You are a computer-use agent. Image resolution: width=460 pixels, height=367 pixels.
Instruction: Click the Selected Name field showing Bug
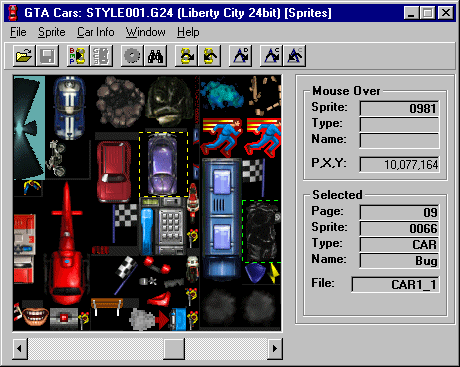pos(399,260)
